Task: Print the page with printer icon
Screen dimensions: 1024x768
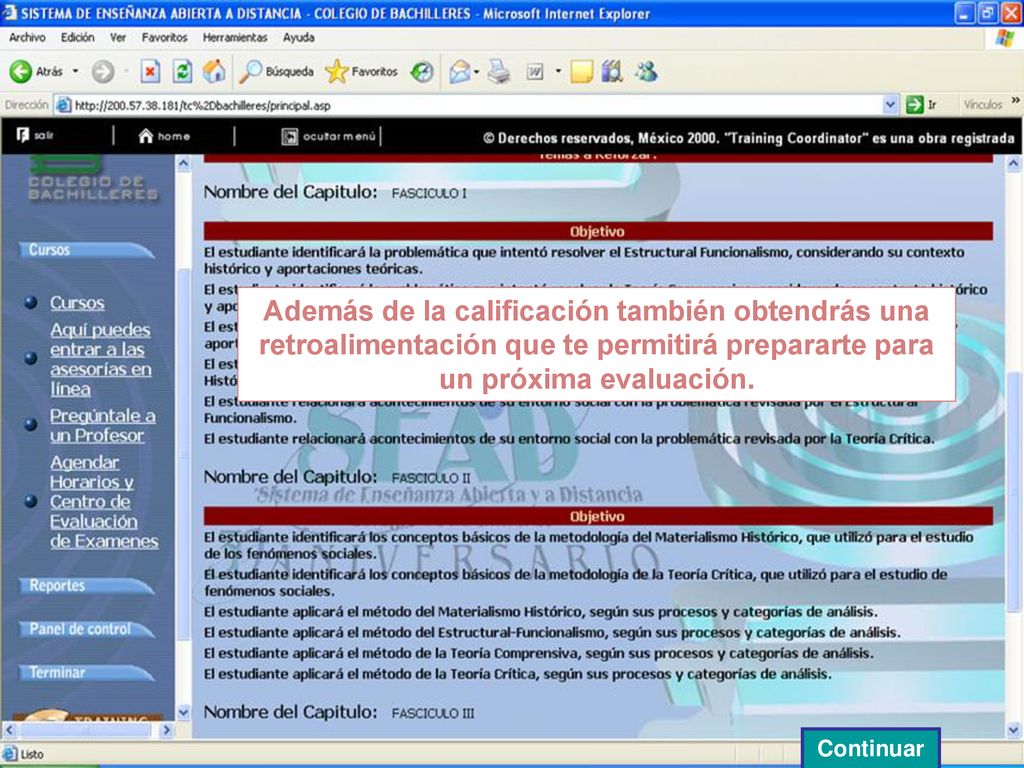Action: [500, 71]
